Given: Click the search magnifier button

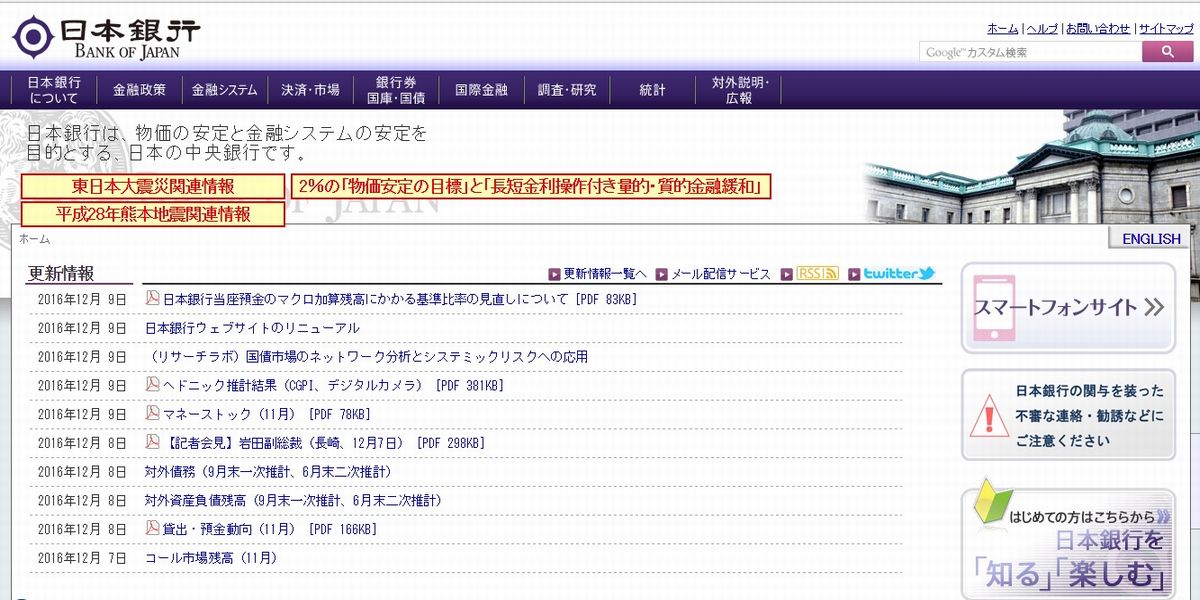Looking at the screenshot, I should point(1167,52).
